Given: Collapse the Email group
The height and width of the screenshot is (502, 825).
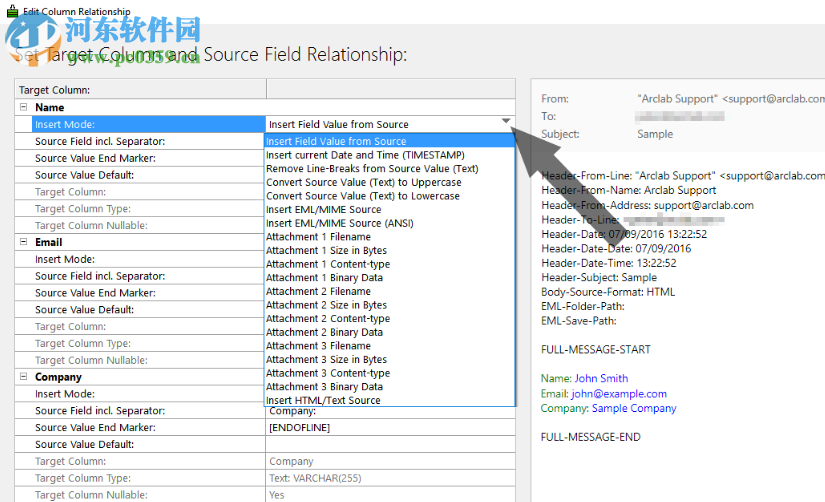Looking at the screenshot, I should click(24, 242).
